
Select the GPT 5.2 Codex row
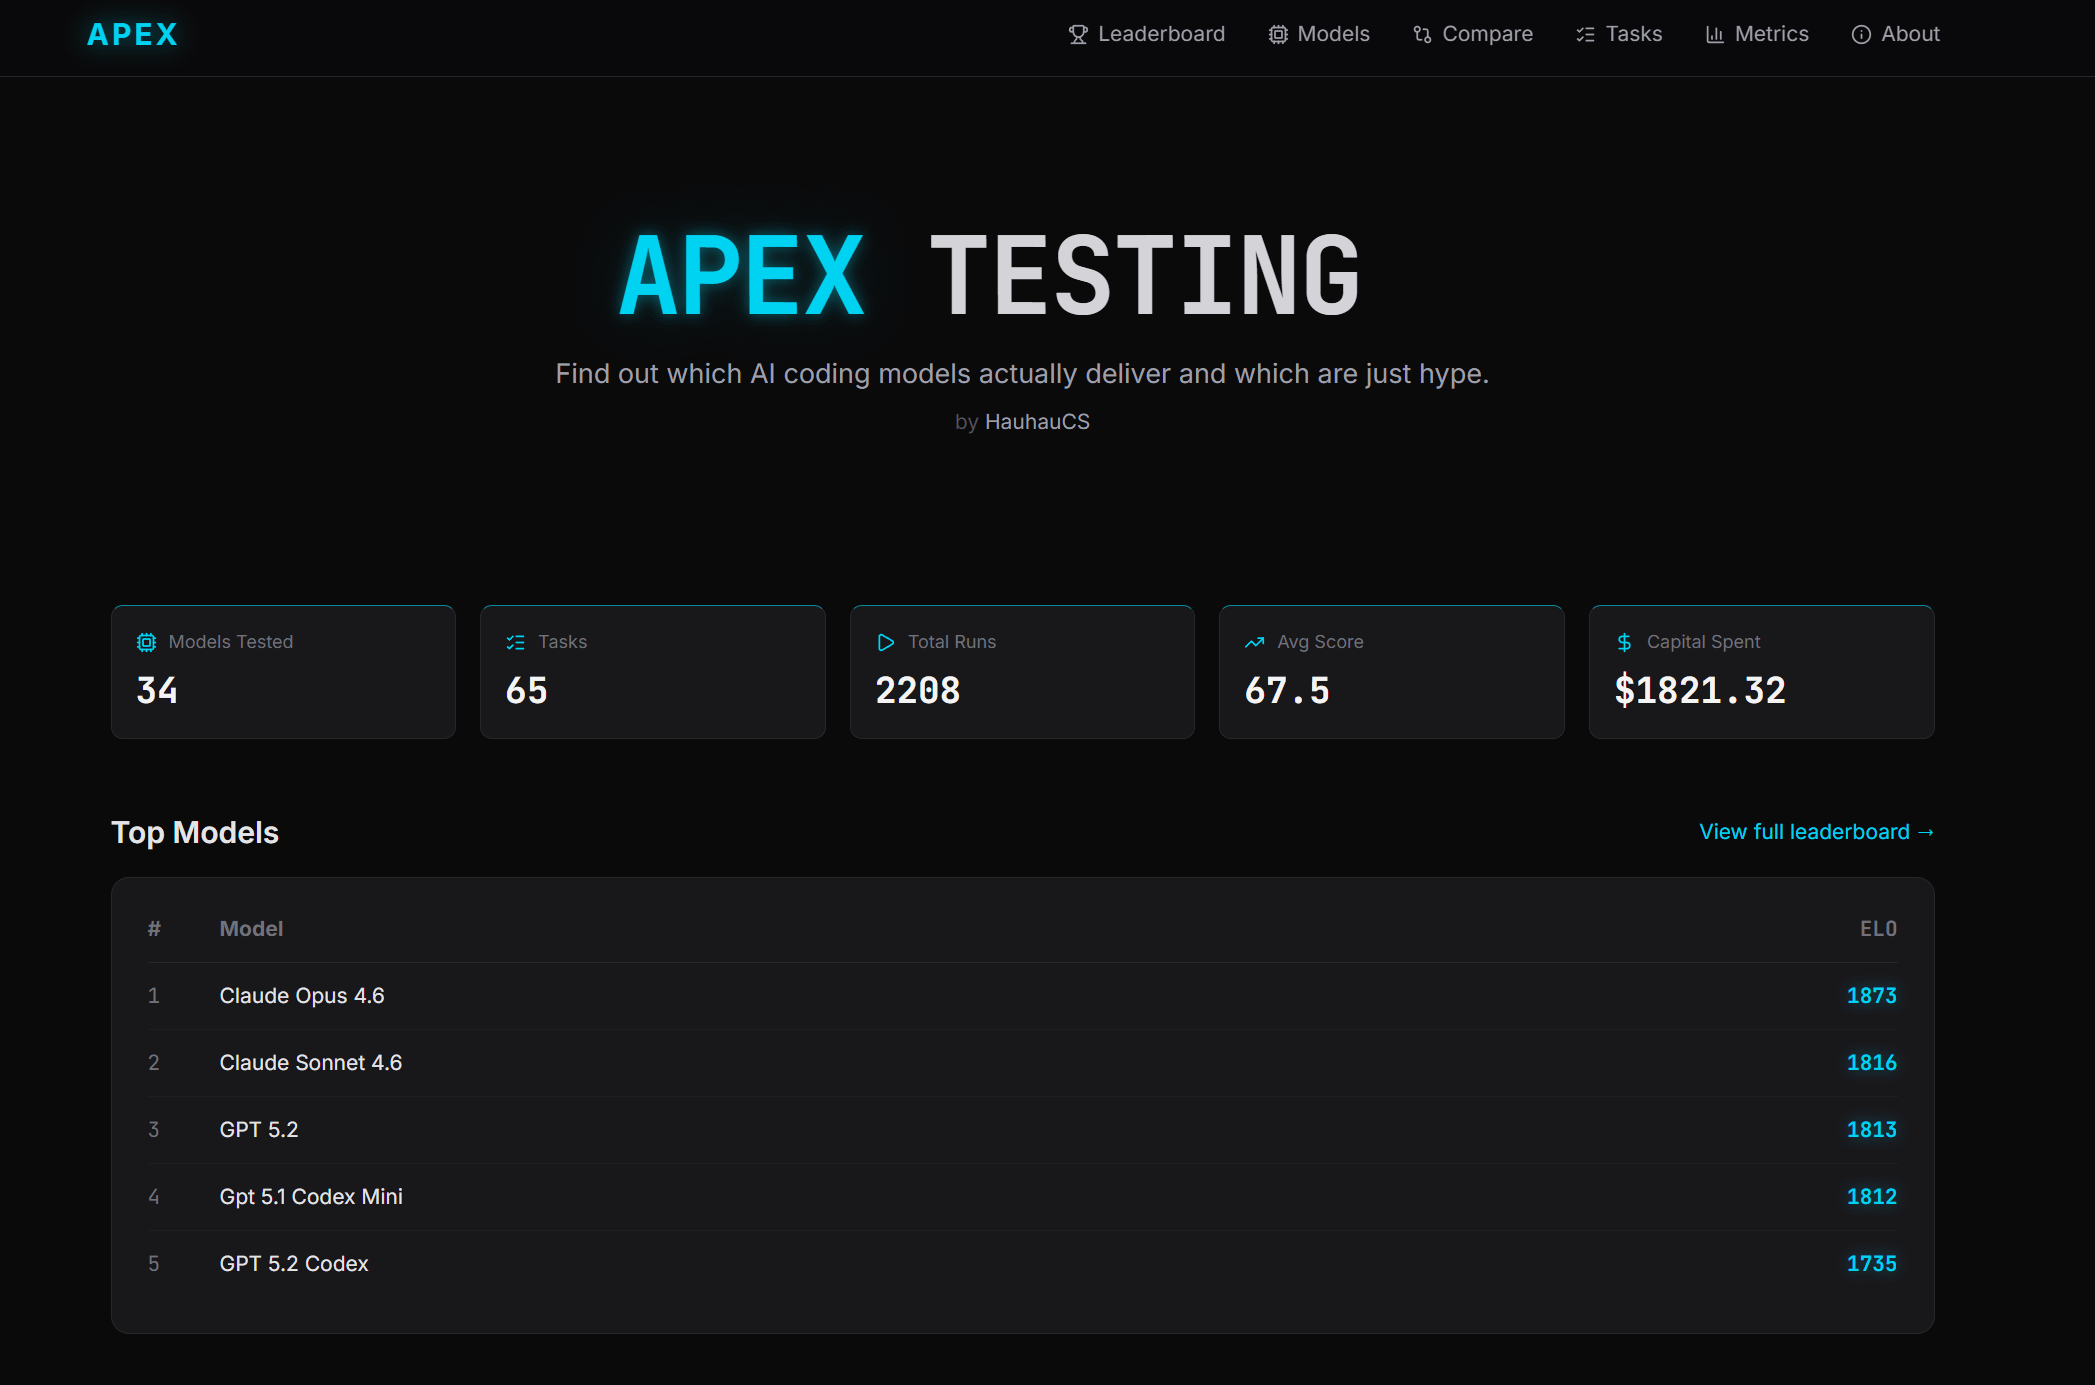coord(294,1264)
